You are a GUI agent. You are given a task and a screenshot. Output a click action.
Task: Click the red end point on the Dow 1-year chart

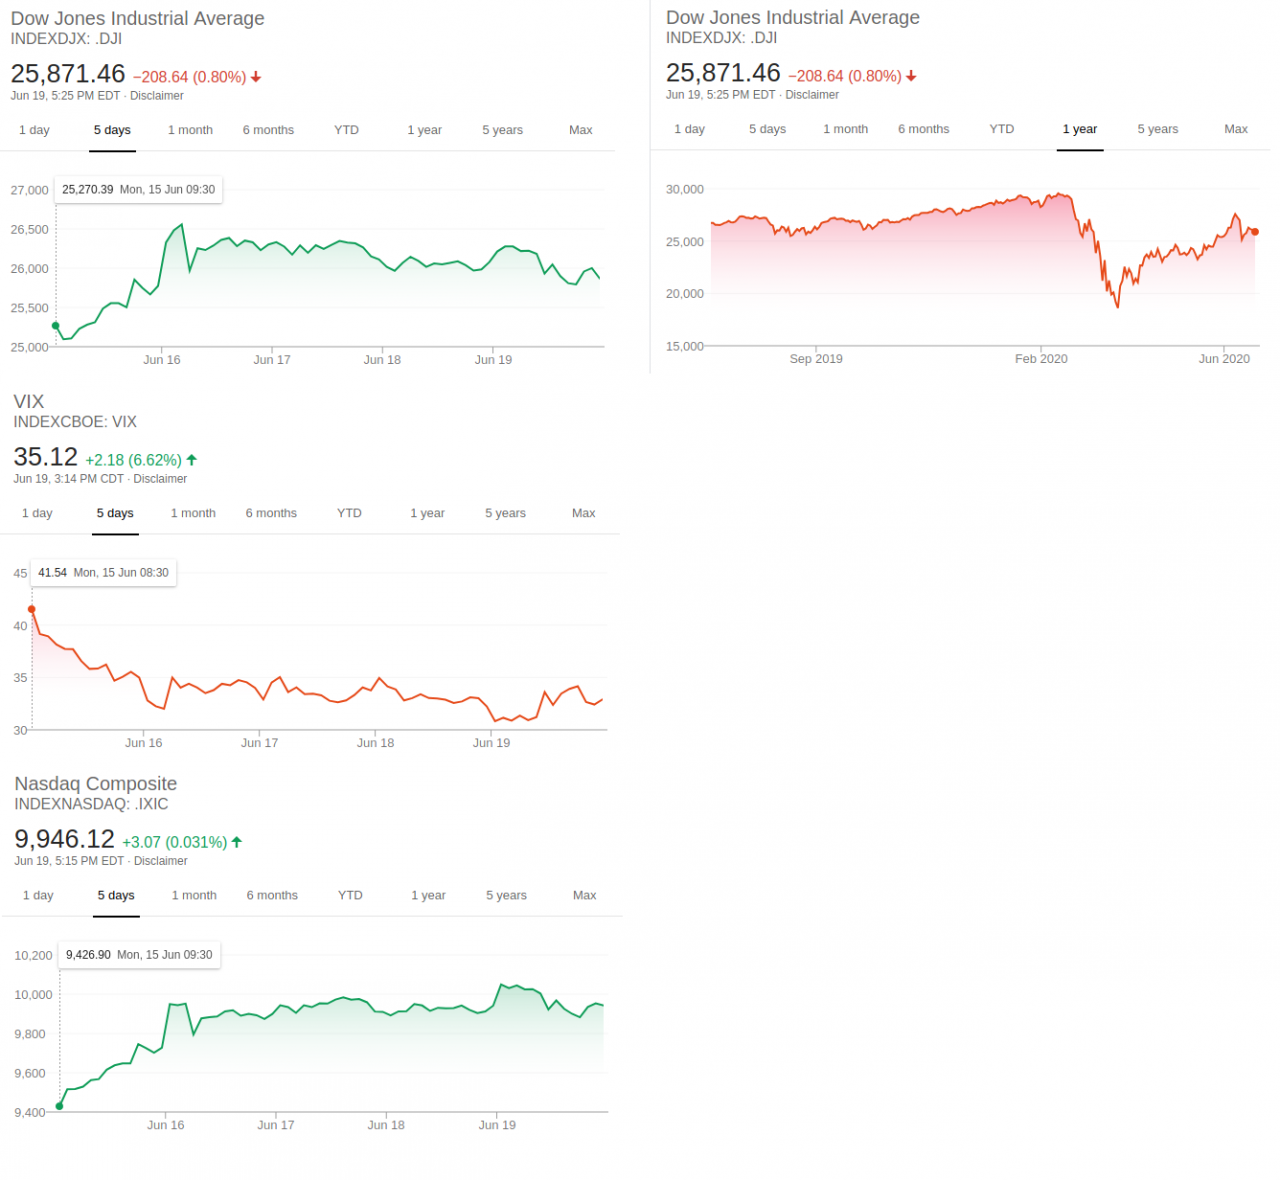click(1255, 232)
